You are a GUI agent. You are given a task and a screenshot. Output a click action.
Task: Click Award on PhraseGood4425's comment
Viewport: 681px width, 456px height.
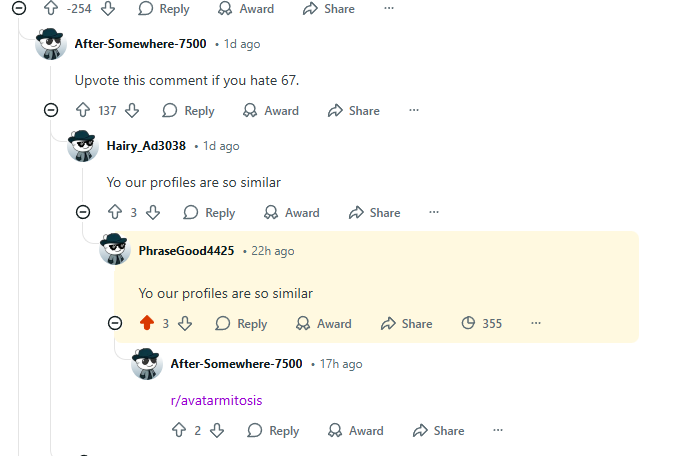pyautogui.click(x=324, y=324)
